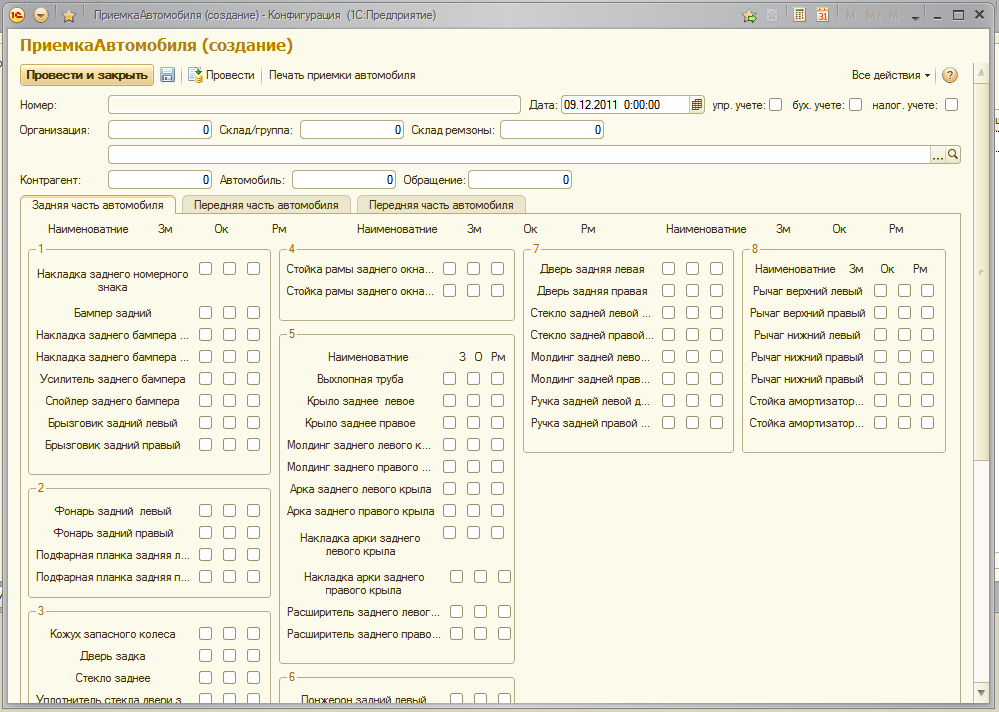Enable the упр. учете checkbox
Screen dimensions: 999x712
point(775,104)
